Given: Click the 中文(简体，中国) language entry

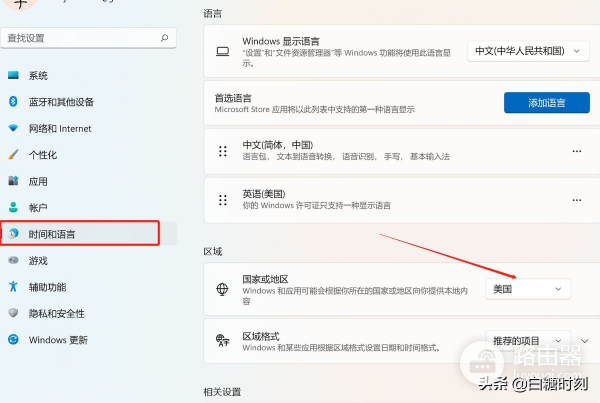Looking at the screenshot, I should [402, 151].
